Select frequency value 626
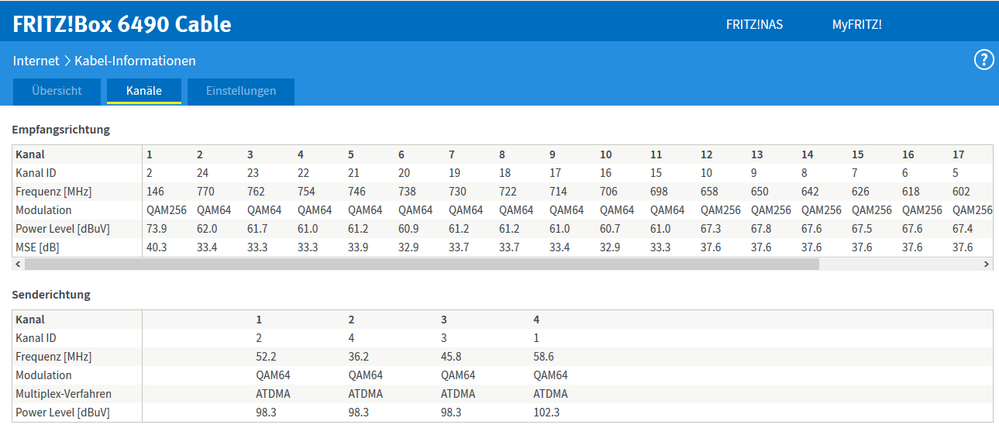 (860, 191)
